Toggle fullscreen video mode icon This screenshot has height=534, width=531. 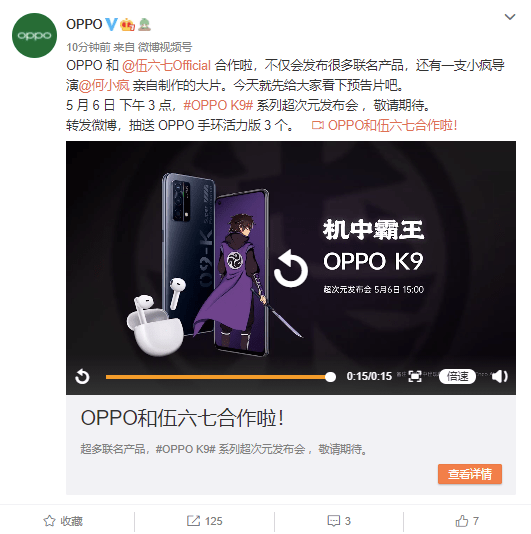pos(415,376)
